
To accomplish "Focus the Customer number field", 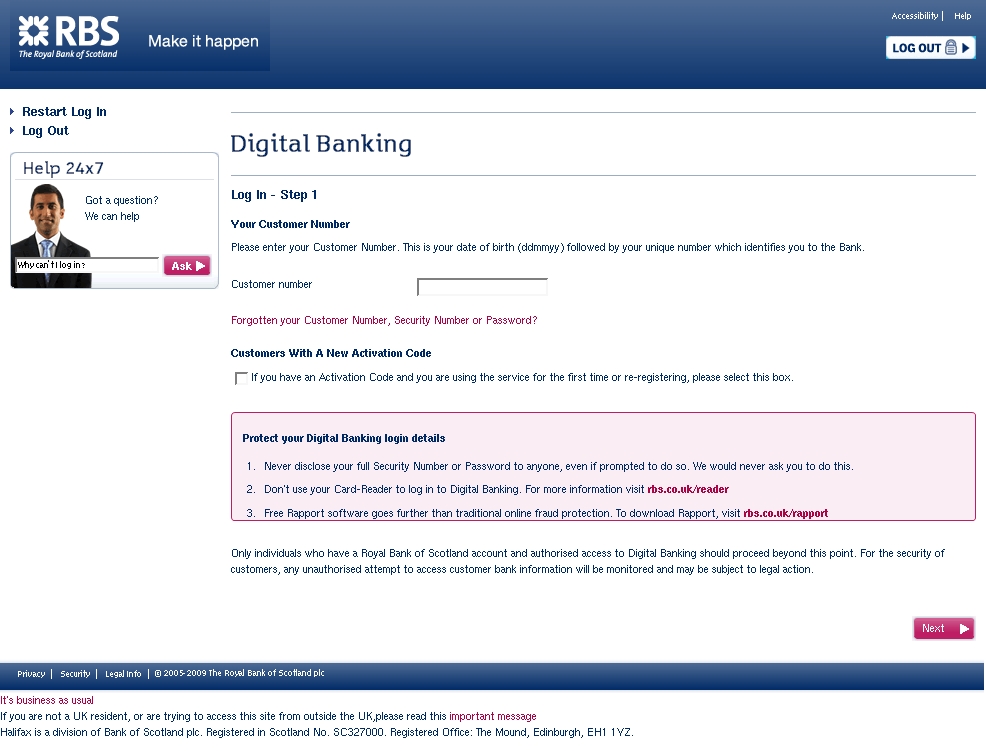I will pos(482,287).
